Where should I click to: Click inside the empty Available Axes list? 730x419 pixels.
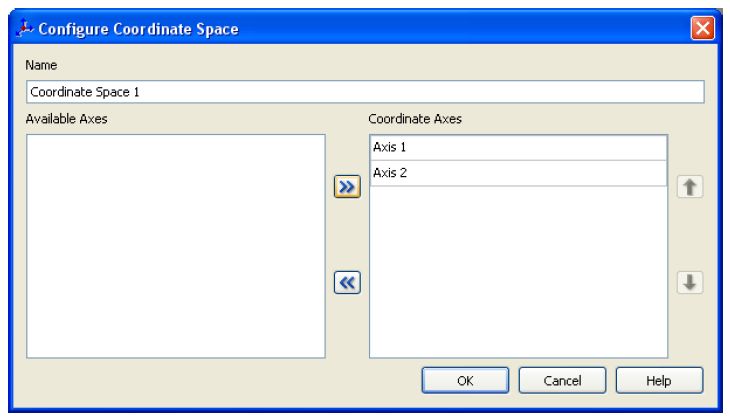pyautogui.click(x=175, y=245)
